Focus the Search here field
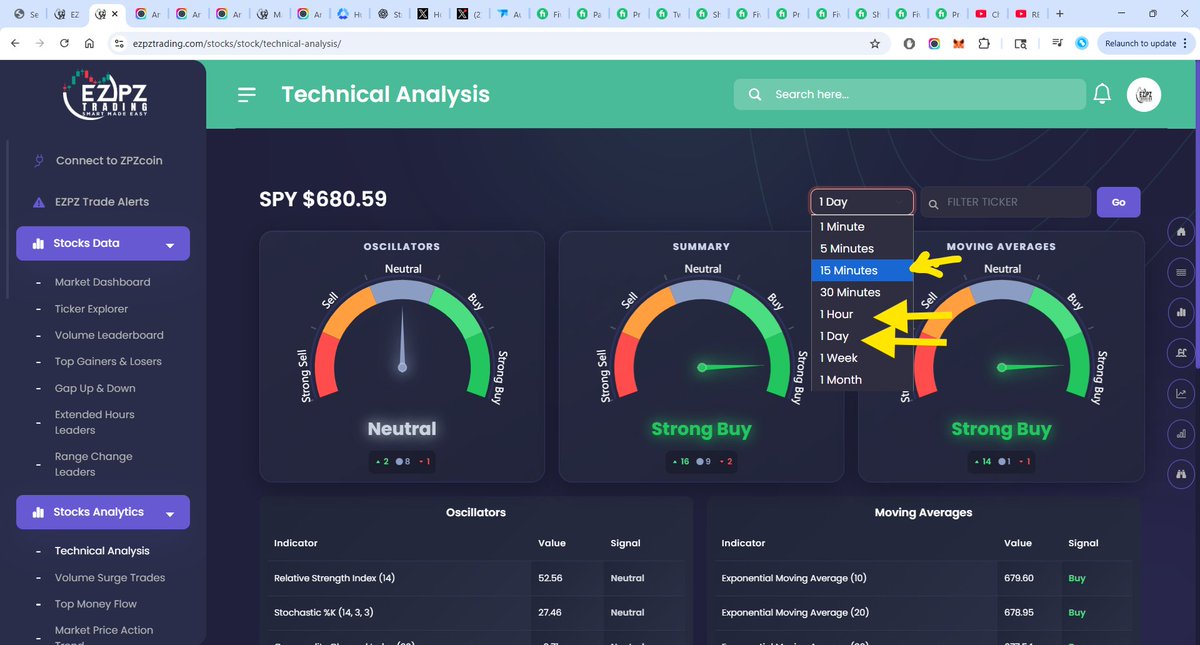 coord(910,94)
